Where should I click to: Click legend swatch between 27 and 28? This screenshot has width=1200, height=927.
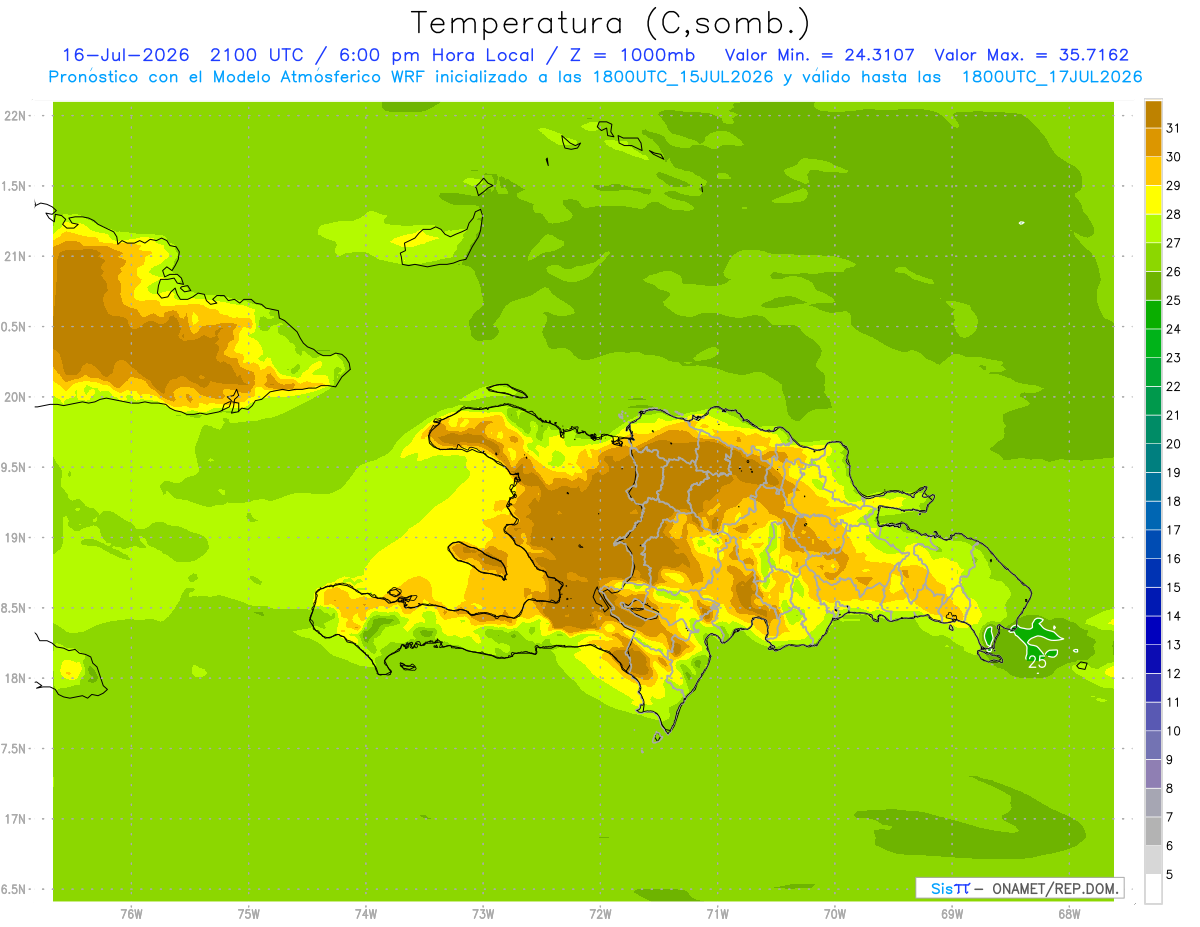tap(1153, 228)
